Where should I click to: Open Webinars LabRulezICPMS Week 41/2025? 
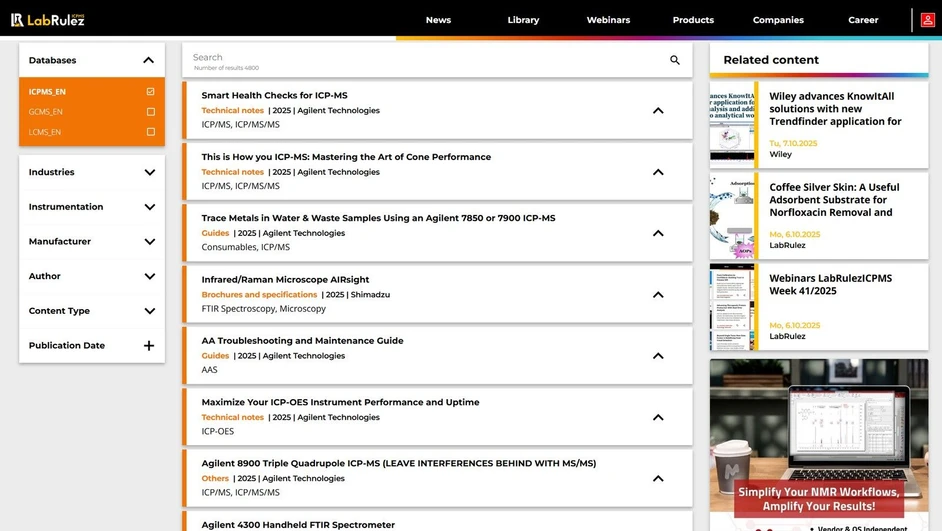click(x=830, y=285)
